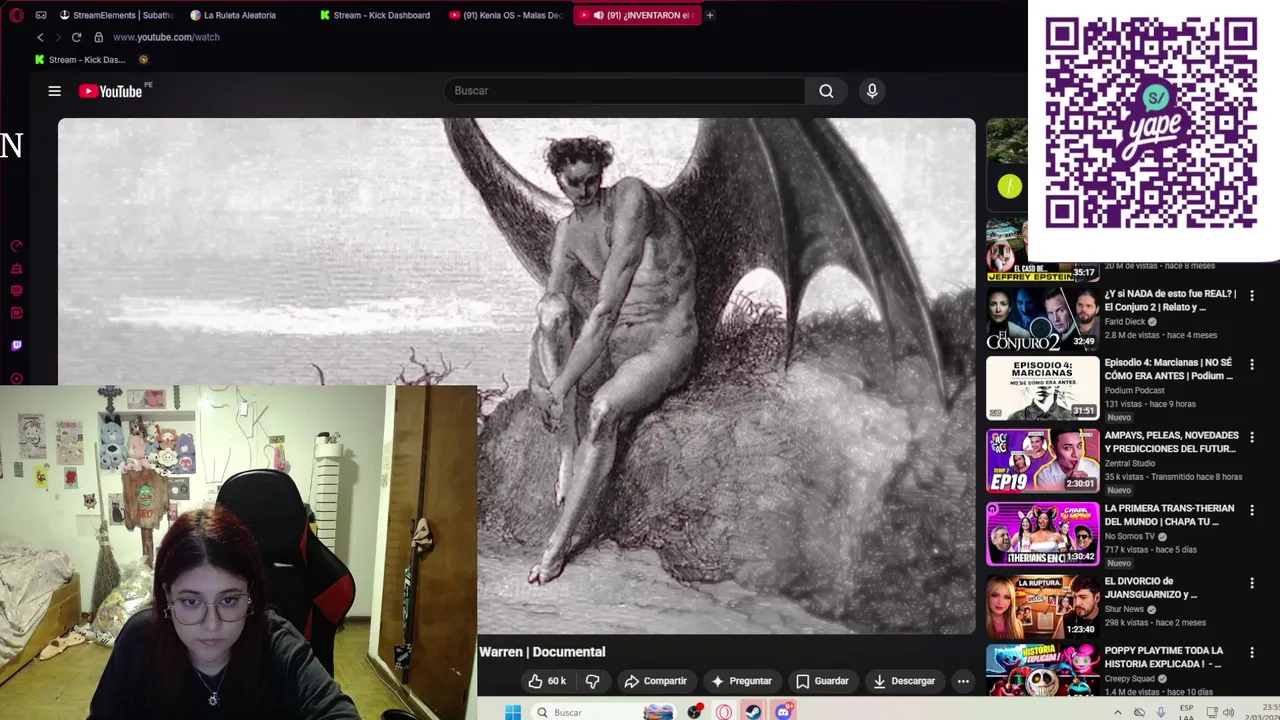Open Discord from taskbar

[783, 712]
